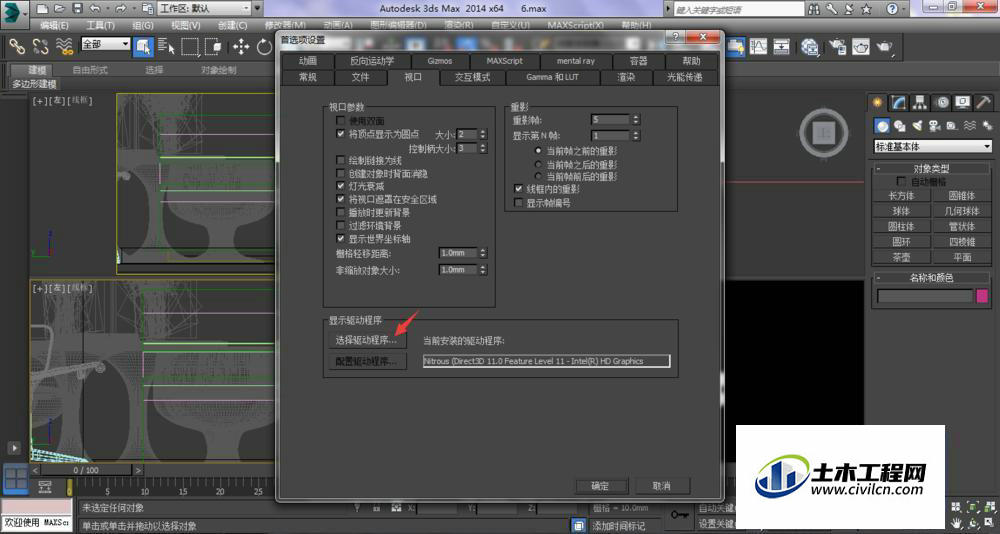Viewport: 1000px width, 534px height.
Task: Enable 播放时更新背景 checkbox
Action: point(341,212)
